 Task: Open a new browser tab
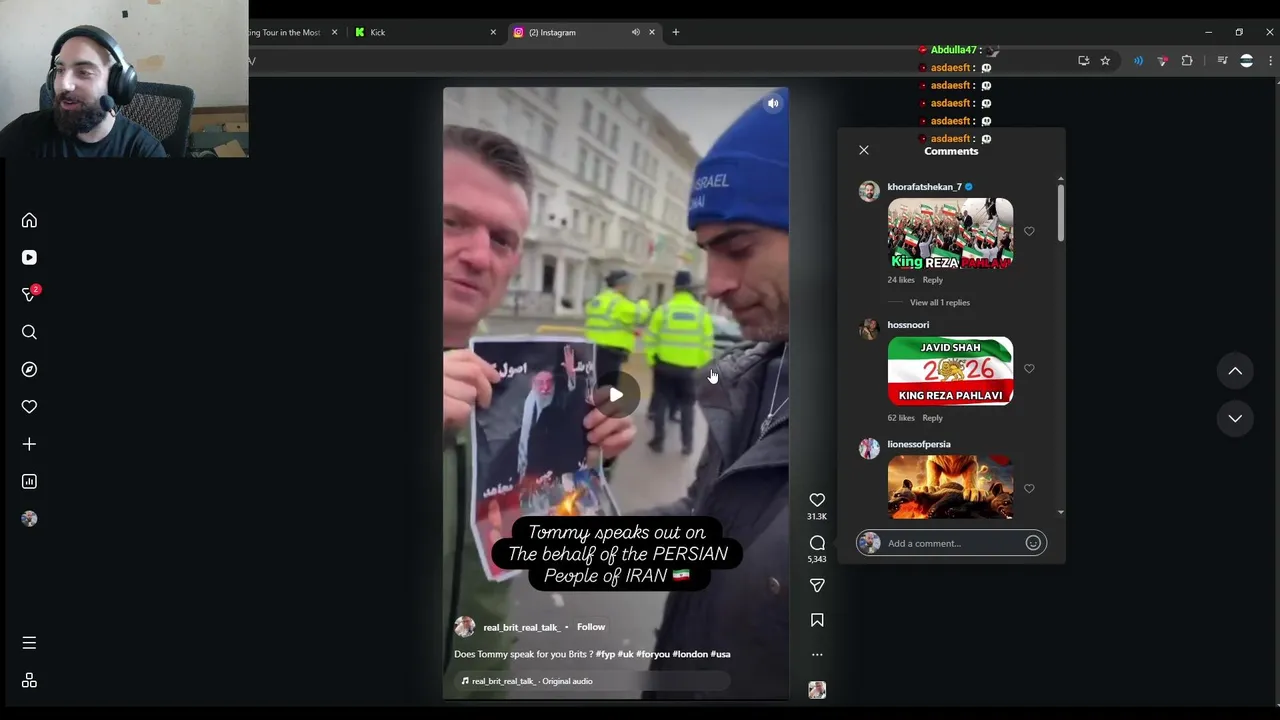(x=676, y=32)
